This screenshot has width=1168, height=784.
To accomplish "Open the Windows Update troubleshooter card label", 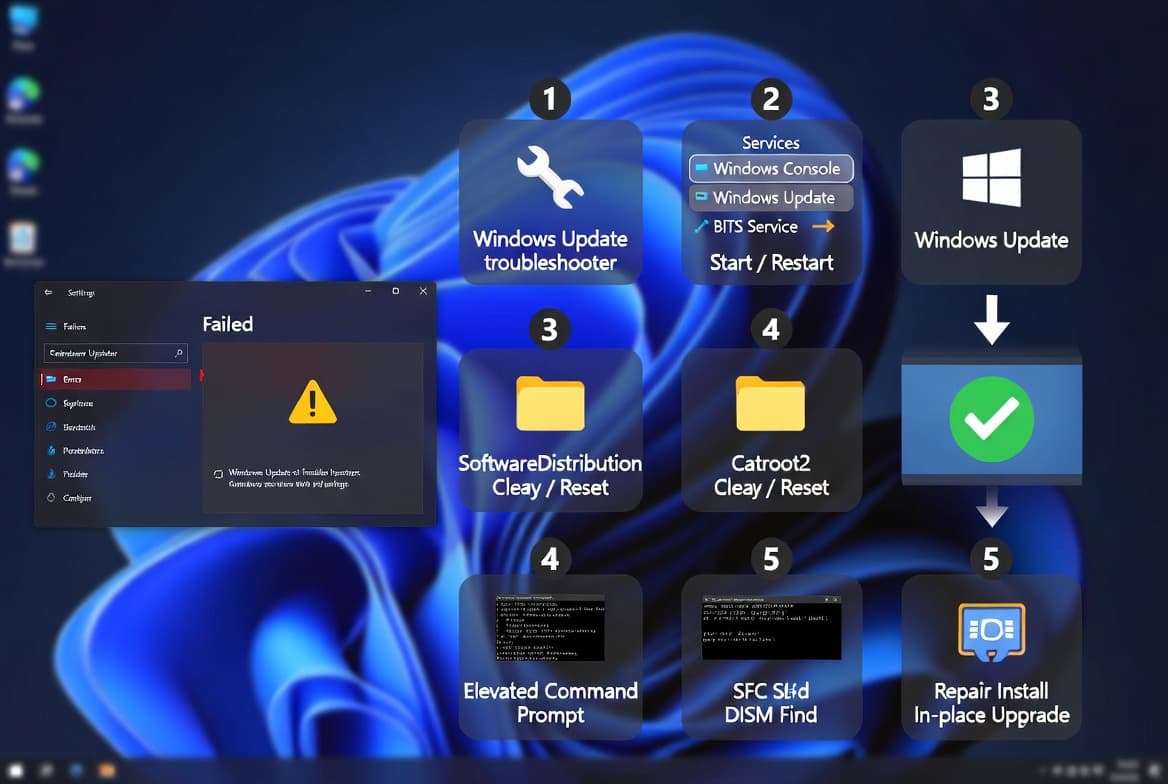I will (550, 250).
